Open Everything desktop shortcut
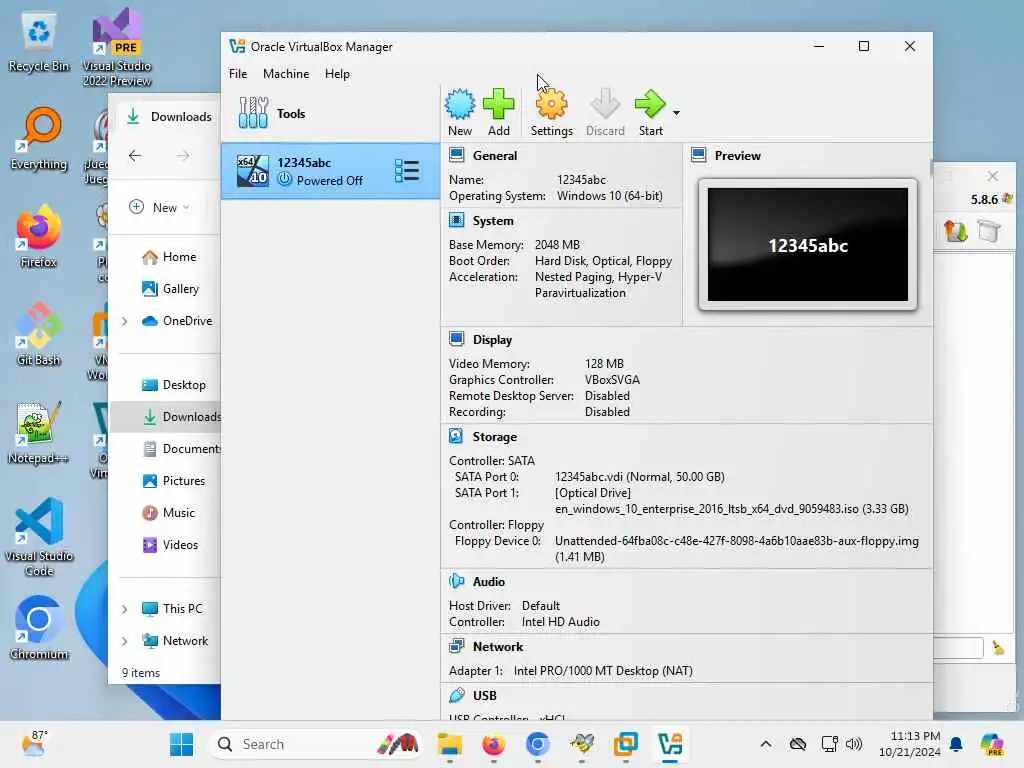This screenshot has width=1024, height=768. [x=39, y=138]
